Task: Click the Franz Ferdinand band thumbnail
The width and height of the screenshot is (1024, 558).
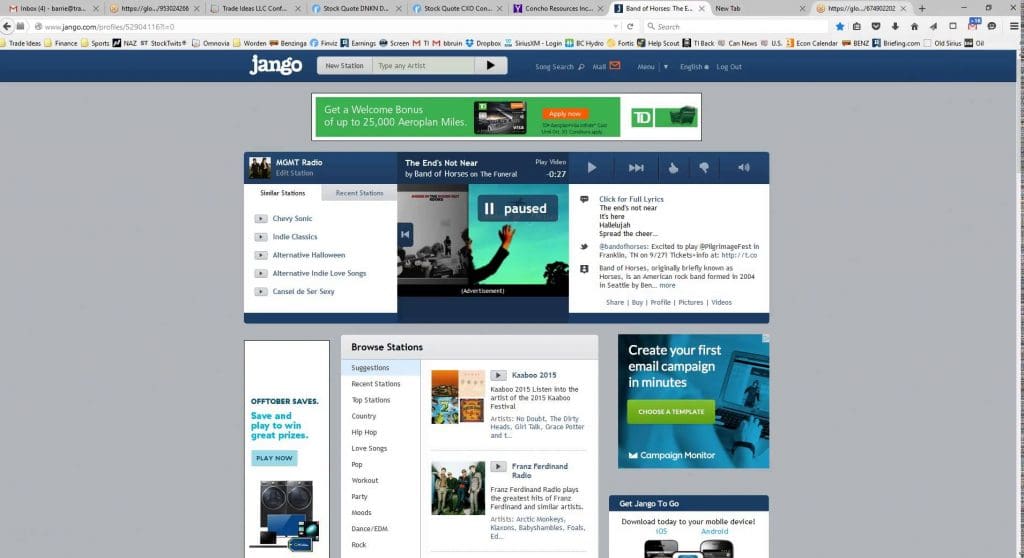Action: tap(458, 488)
